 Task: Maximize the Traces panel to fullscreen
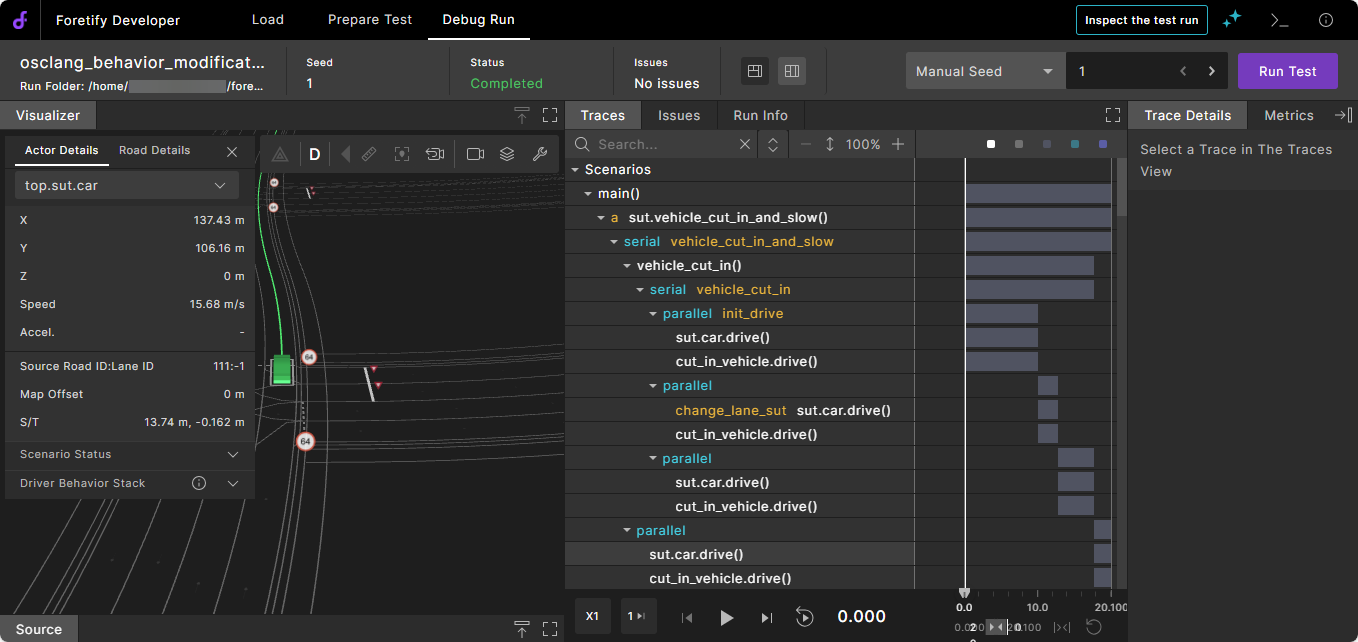[1113, 115]
